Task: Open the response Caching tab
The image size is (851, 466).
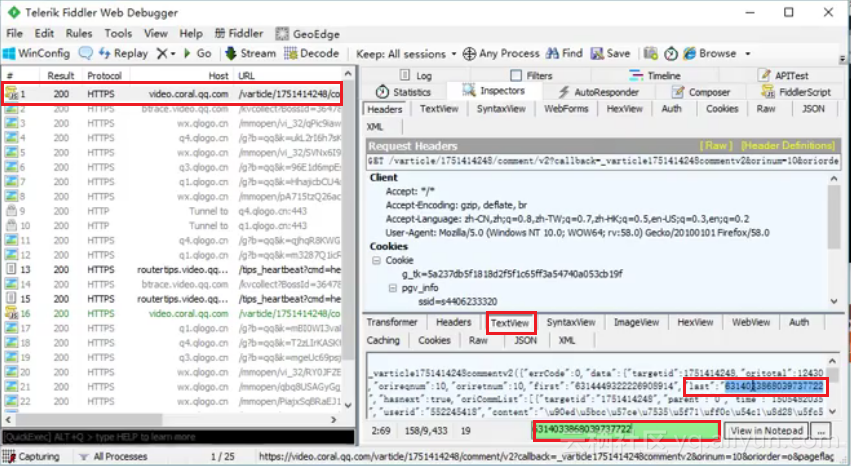Action: [383, 340]
